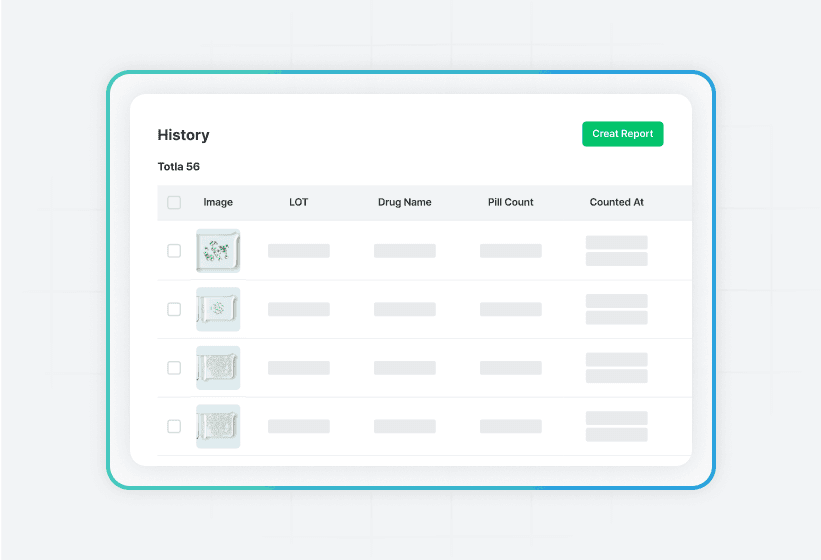Click the Image column header
This screenshot has width=821, height=560.
(x=218, y=202)
